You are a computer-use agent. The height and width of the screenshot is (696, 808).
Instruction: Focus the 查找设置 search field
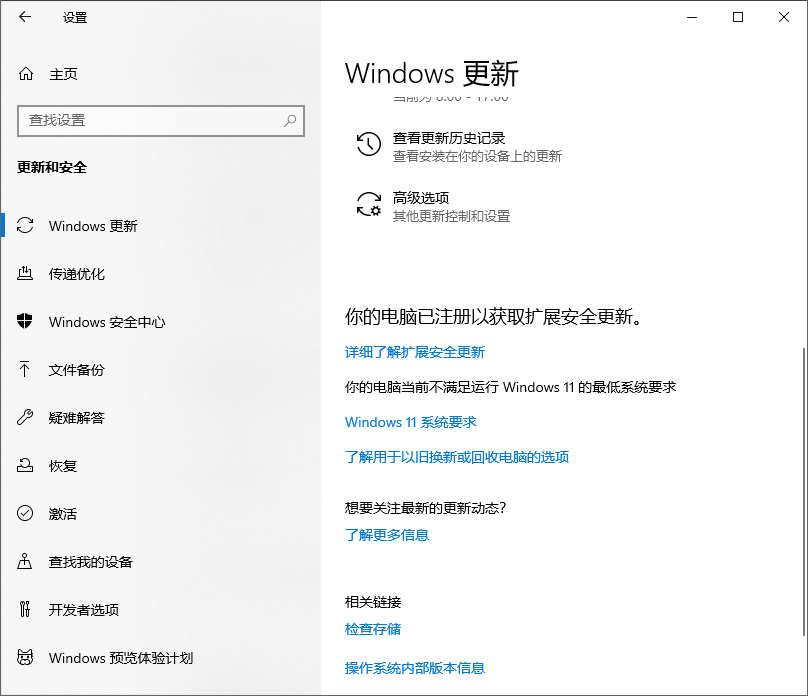[161, 121]
